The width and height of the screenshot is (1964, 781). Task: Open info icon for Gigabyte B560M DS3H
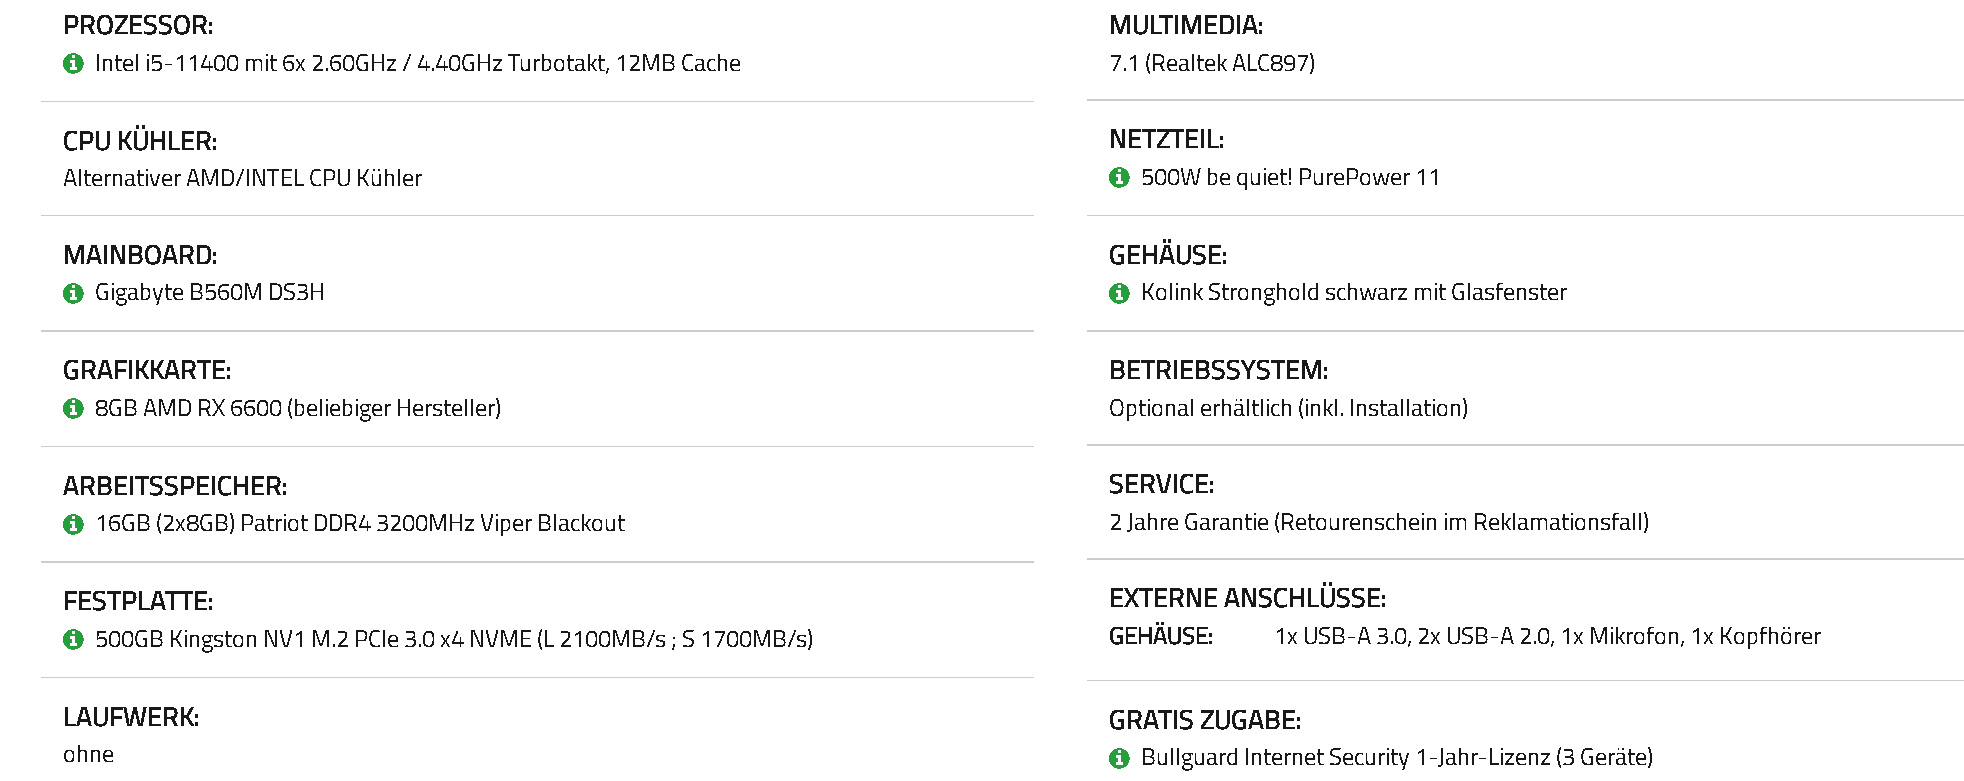point(73,293)
